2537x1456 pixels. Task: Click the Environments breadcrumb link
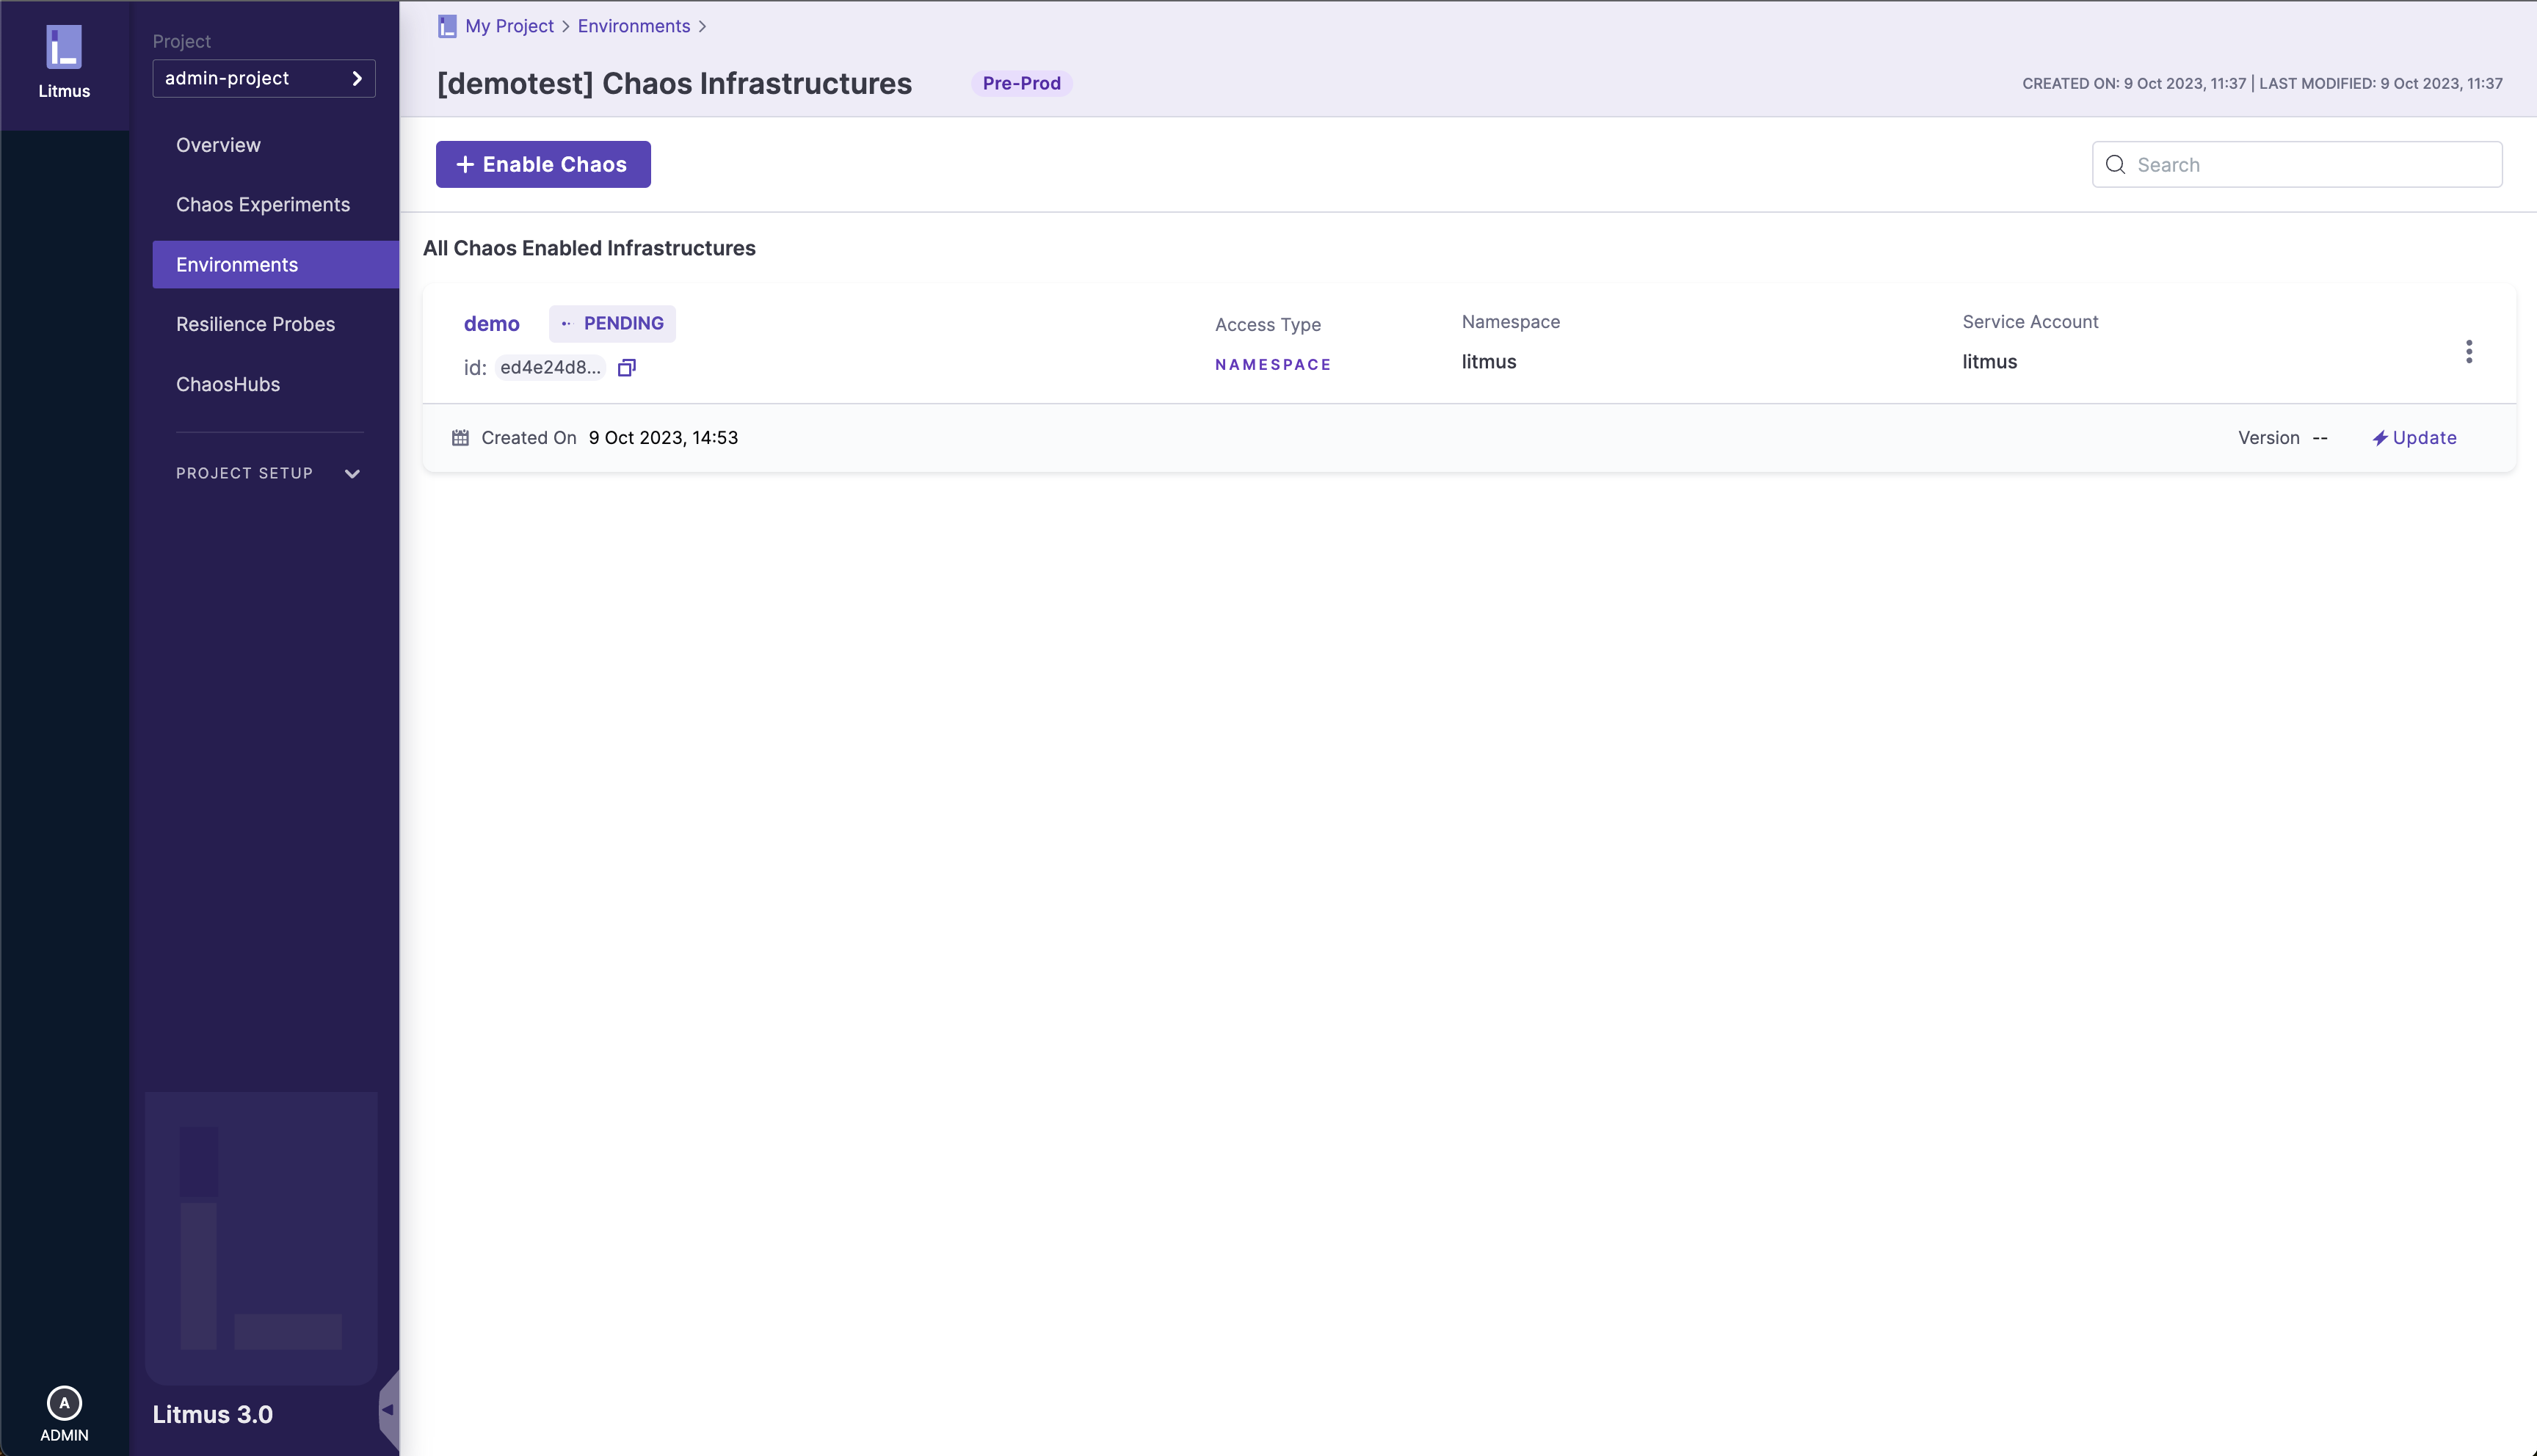pos(633,26)
